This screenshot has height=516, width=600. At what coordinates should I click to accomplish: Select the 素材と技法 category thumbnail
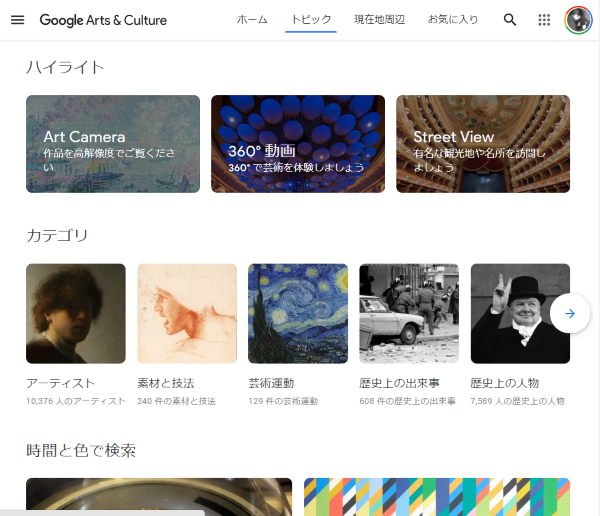(187, 313)
